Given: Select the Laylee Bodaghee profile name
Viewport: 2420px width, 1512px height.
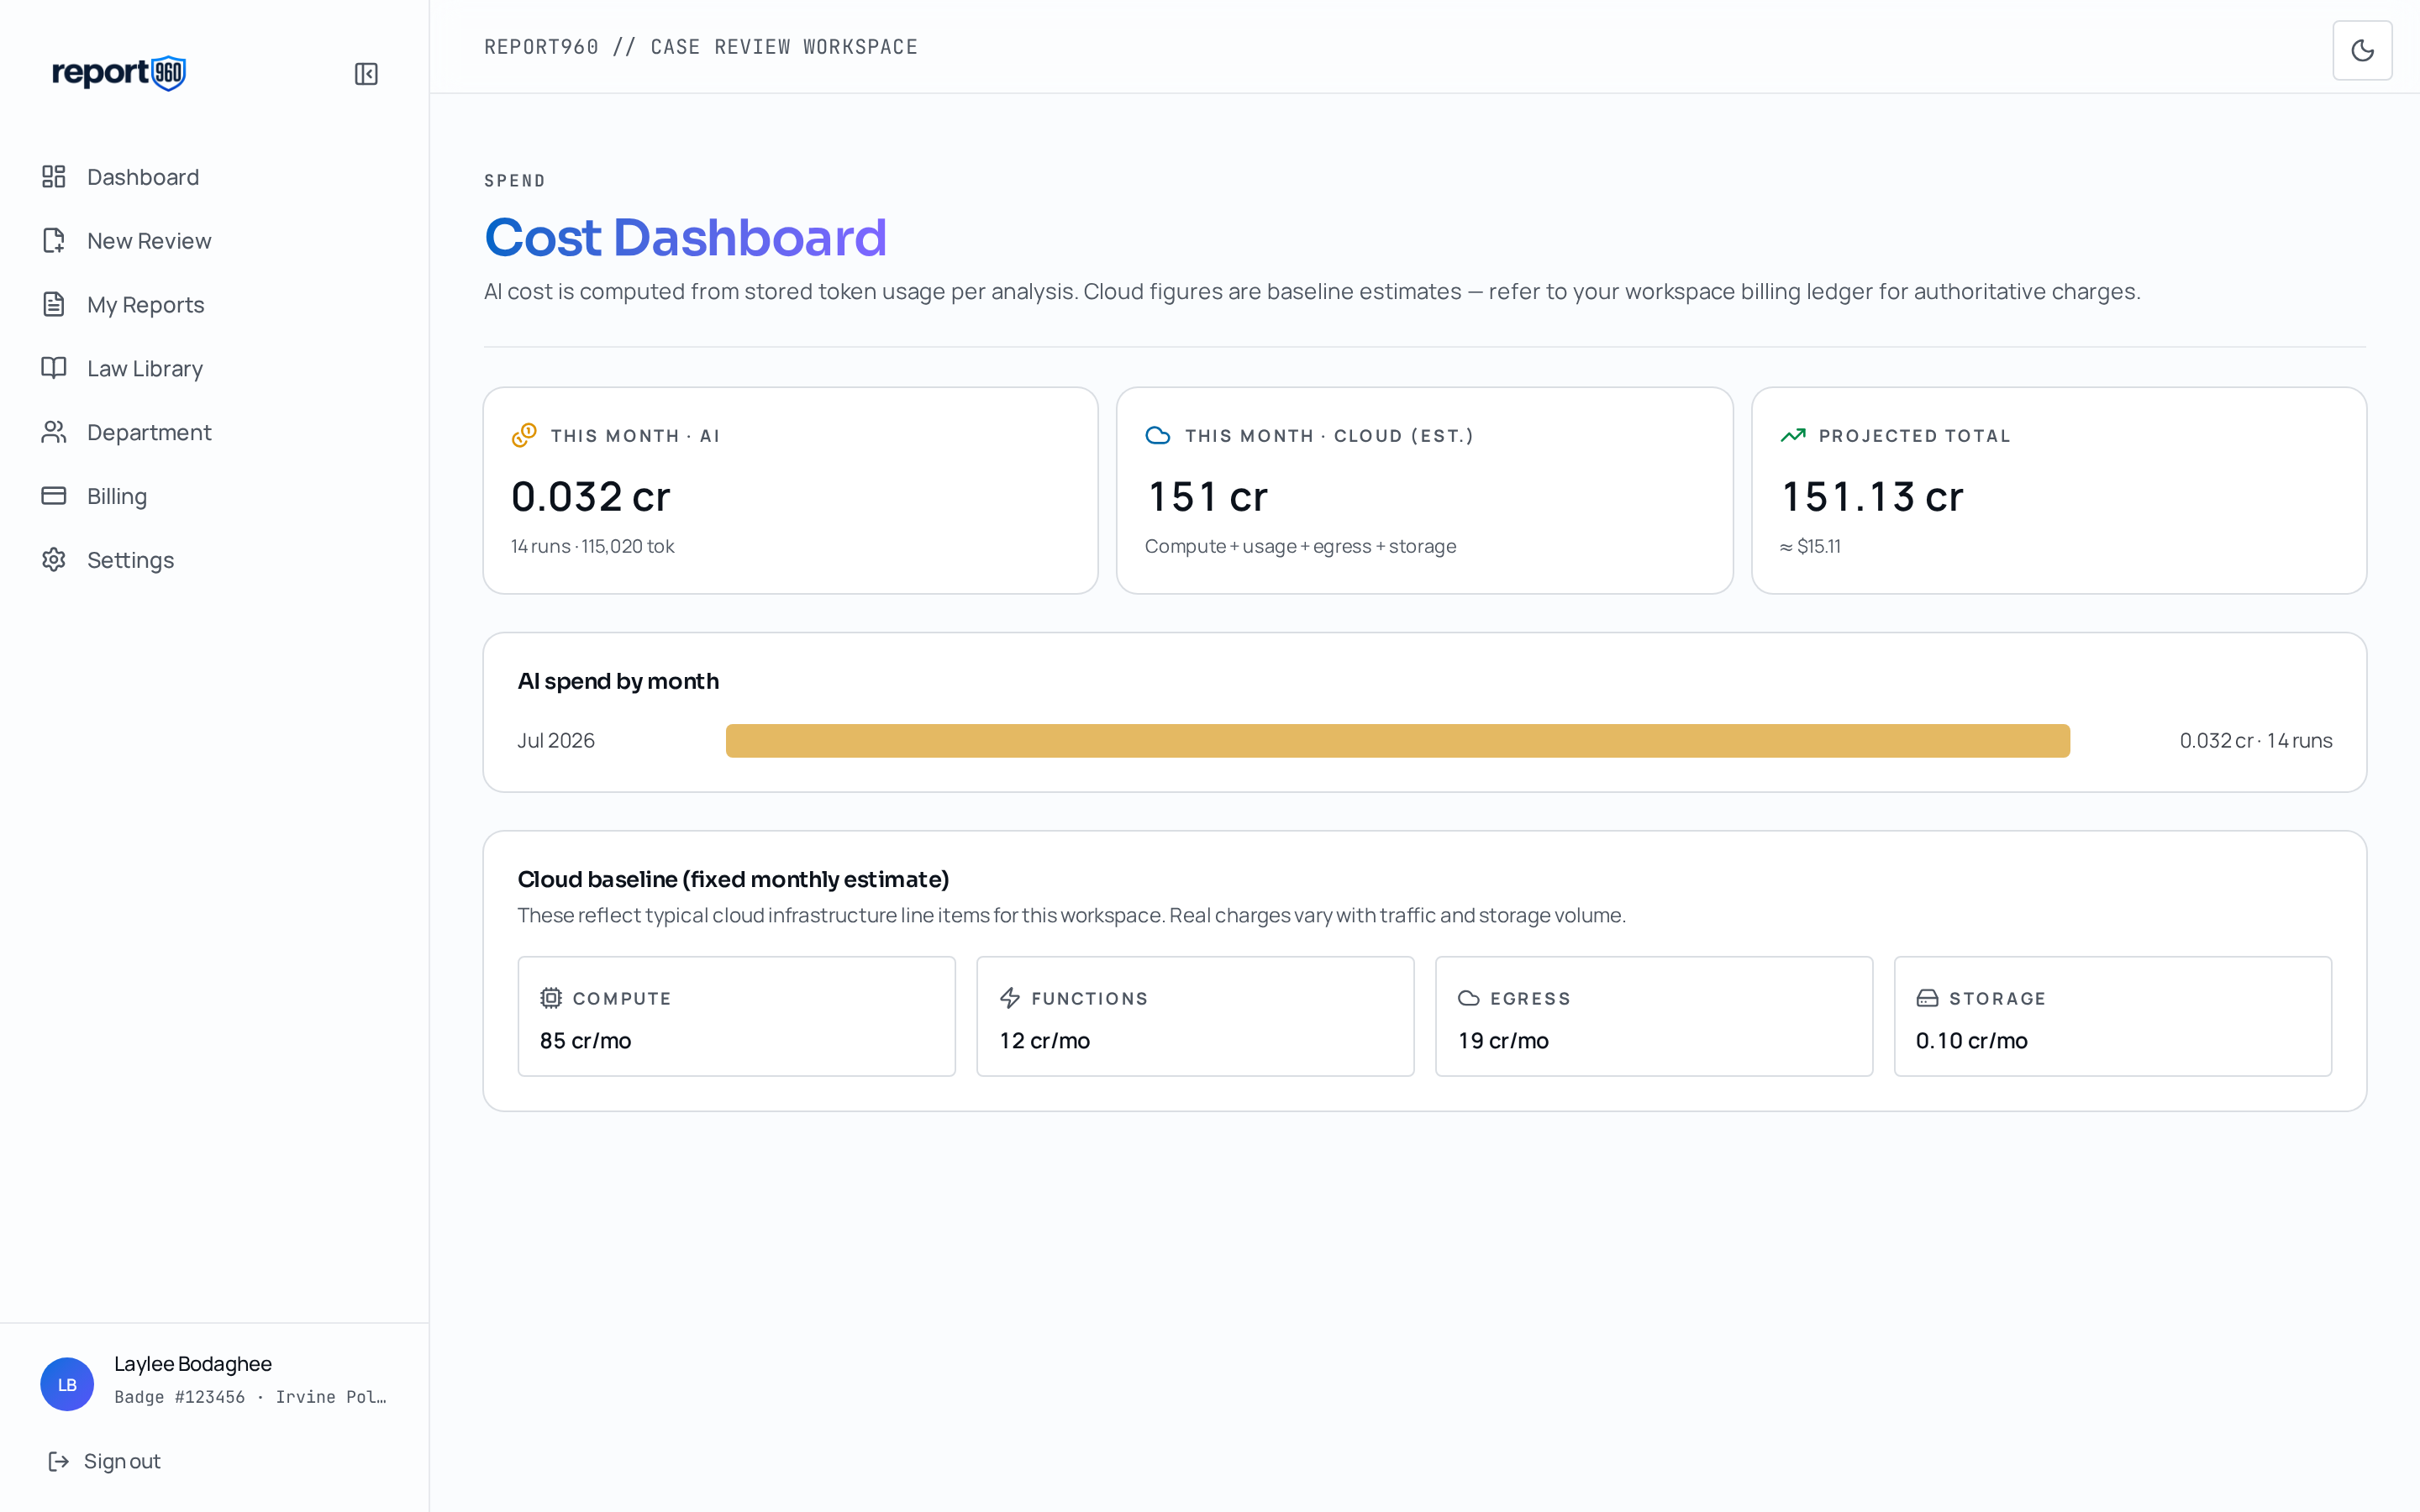Looking at the screenshot, I should point(193,1364).
